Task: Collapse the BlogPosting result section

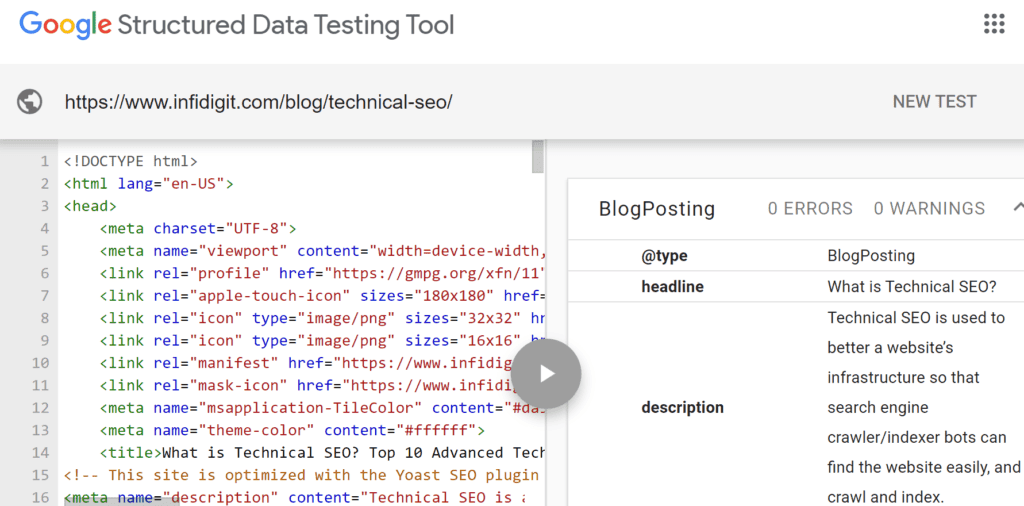Action: [1018, 208]
